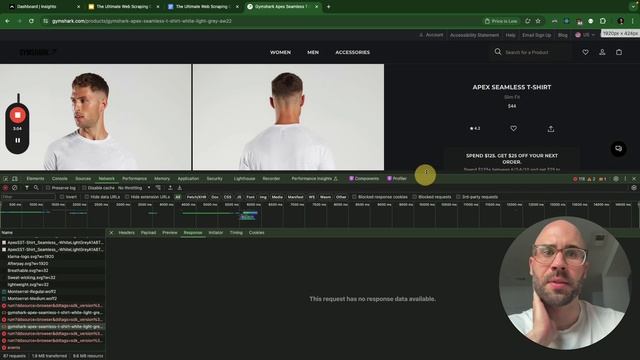Open the Lighthouse tab
This screenshot has height=360, width=640.
pyautogui.click(x=244, y=179)
